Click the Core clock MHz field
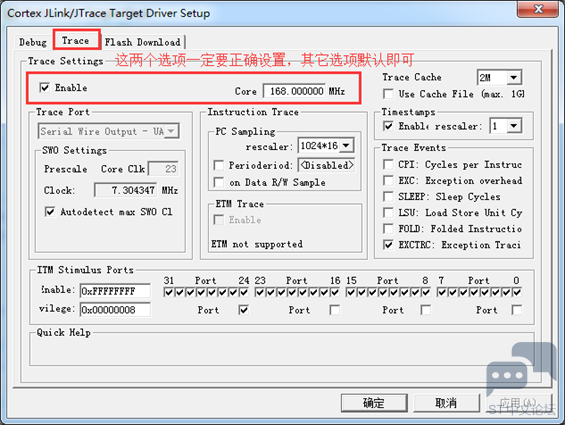The width and height of the screenshot is (565, 425). pos(294,91)
